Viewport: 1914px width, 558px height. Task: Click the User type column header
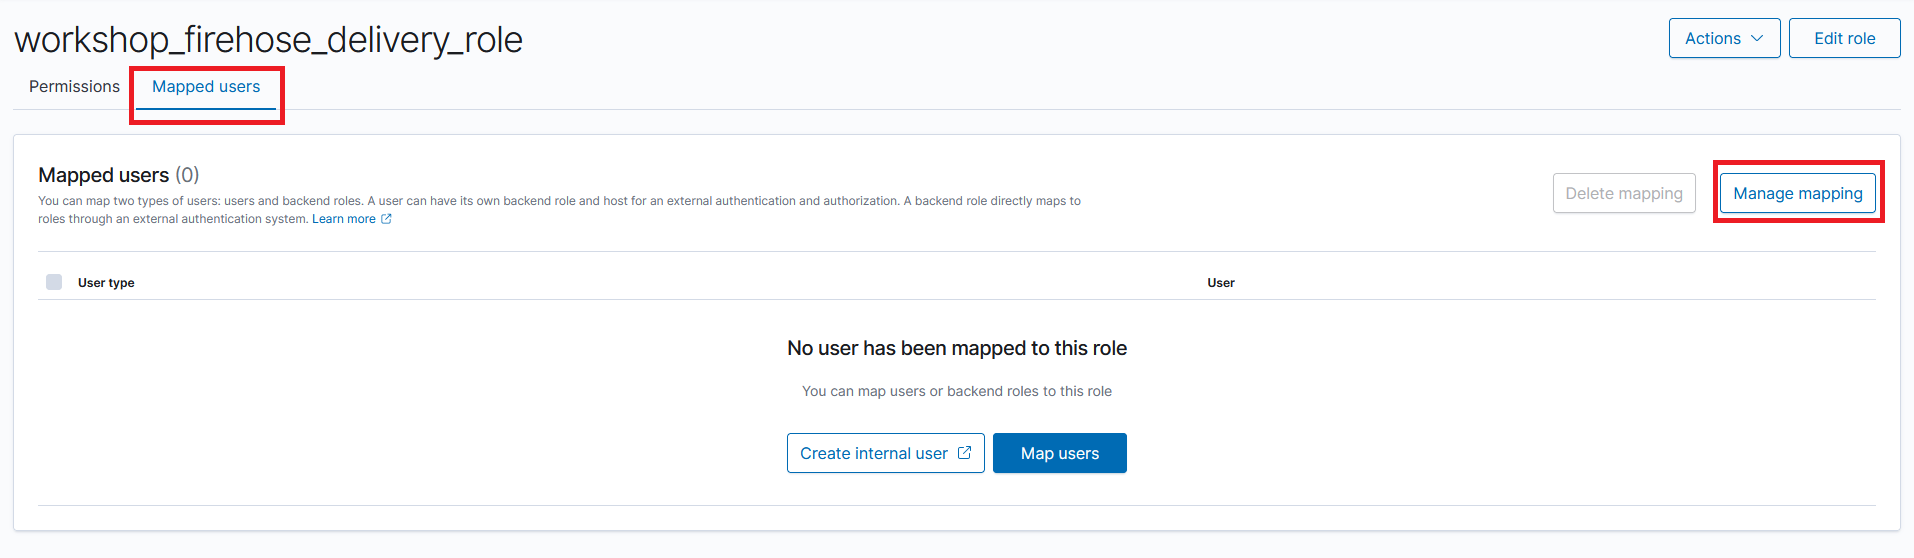(106, 283)
